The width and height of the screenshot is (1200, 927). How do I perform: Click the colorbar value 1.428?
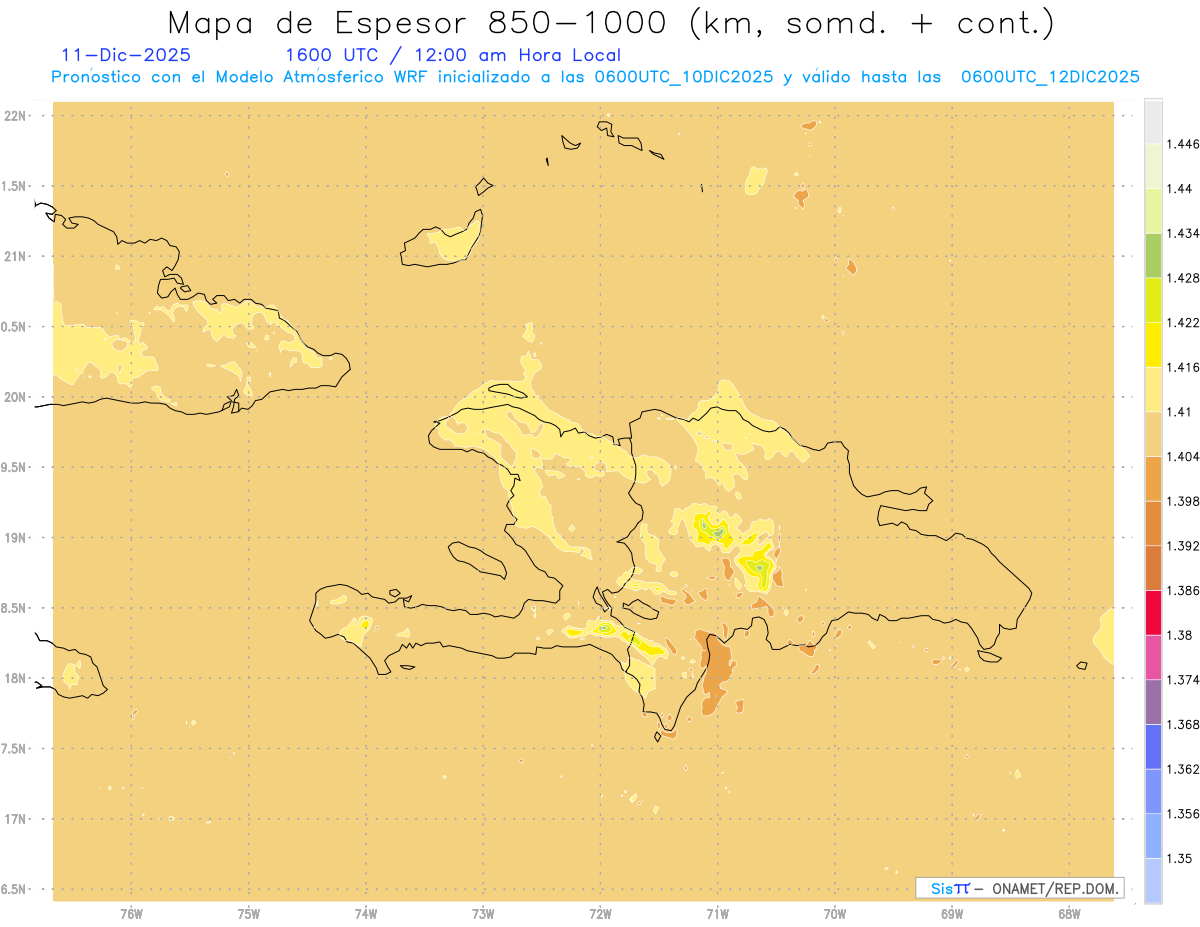[1184, 278]
